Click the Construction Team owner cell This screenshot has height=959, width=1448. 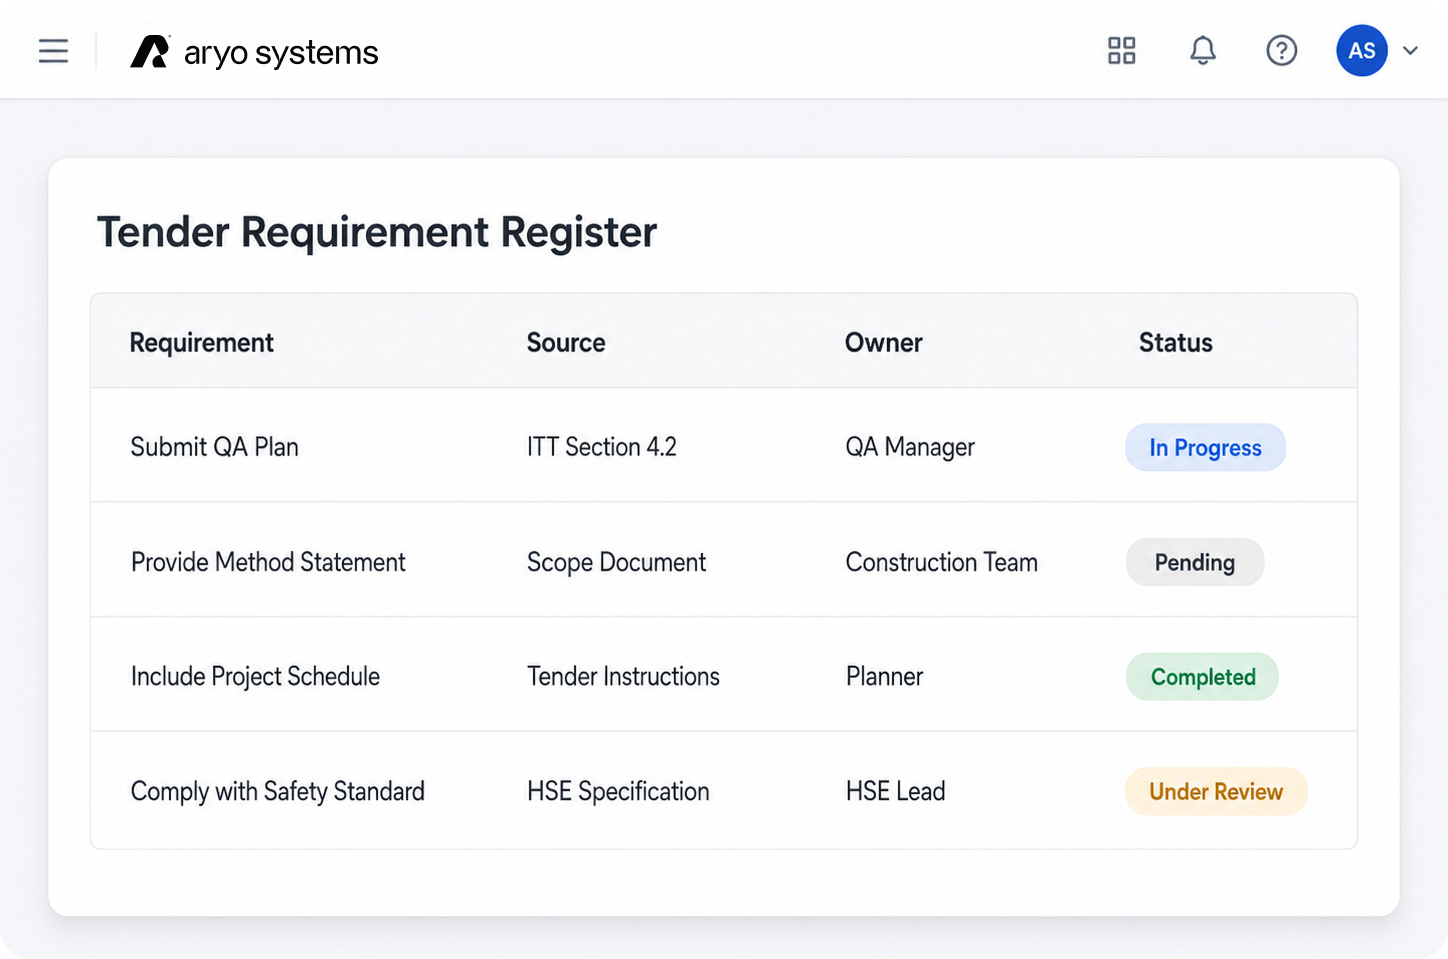(942, 562)
